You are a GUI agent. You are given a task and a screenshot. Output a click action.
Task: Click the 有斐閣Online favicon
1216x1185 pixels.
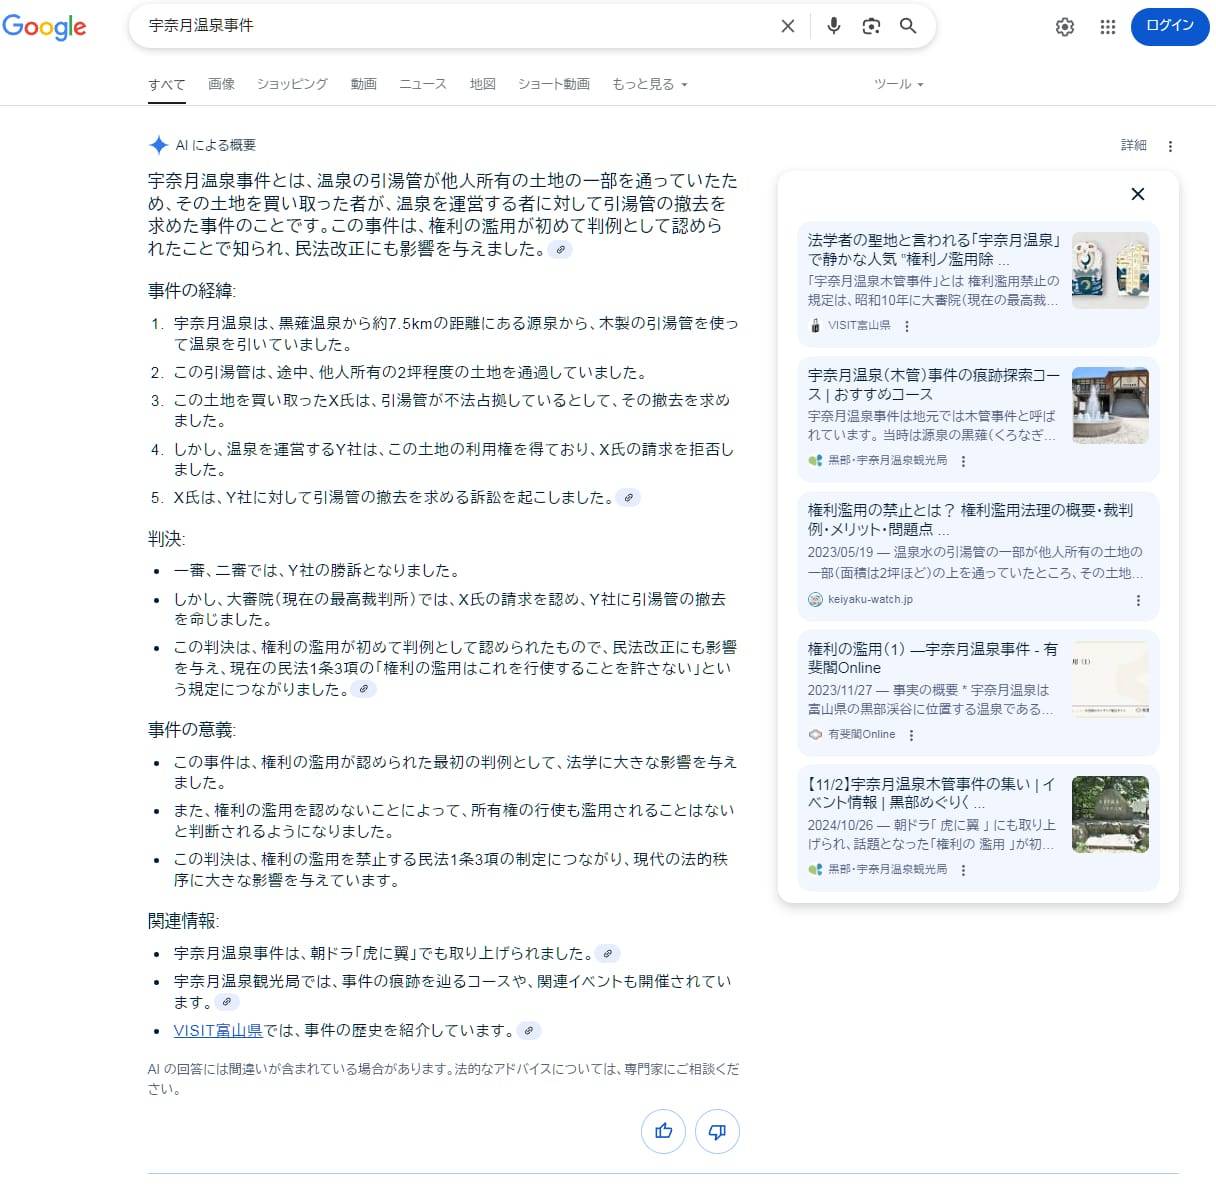click(x=815, y=735)
